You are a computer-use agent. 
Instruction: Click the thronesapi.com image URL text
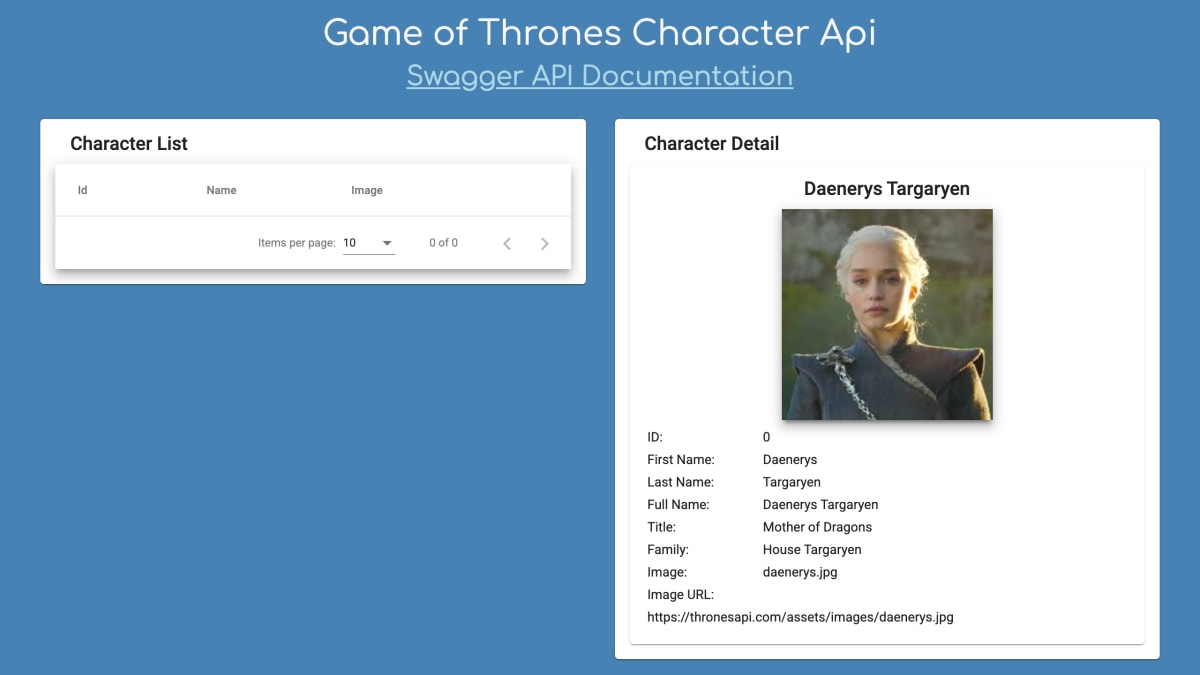click(800, 617)
